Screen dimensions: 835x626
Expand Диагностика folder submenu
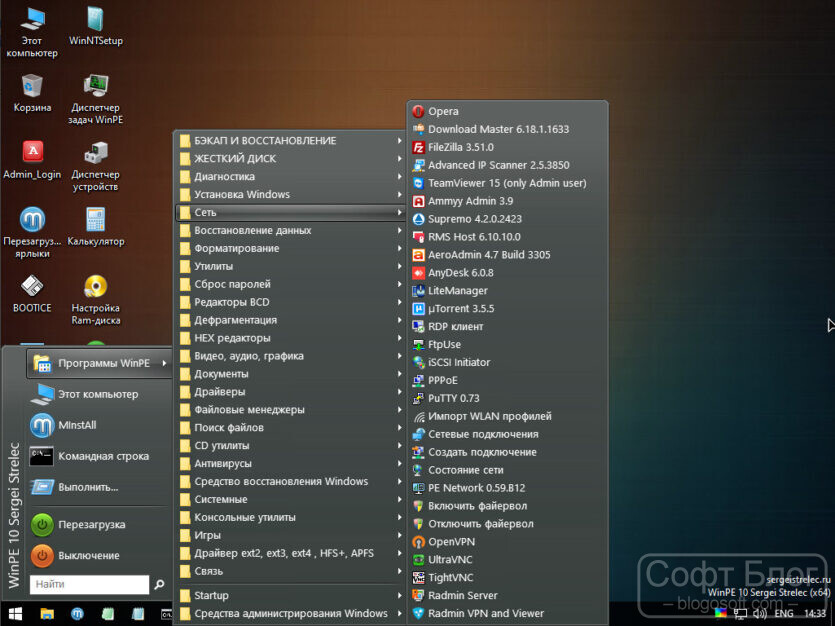[290, 177]
